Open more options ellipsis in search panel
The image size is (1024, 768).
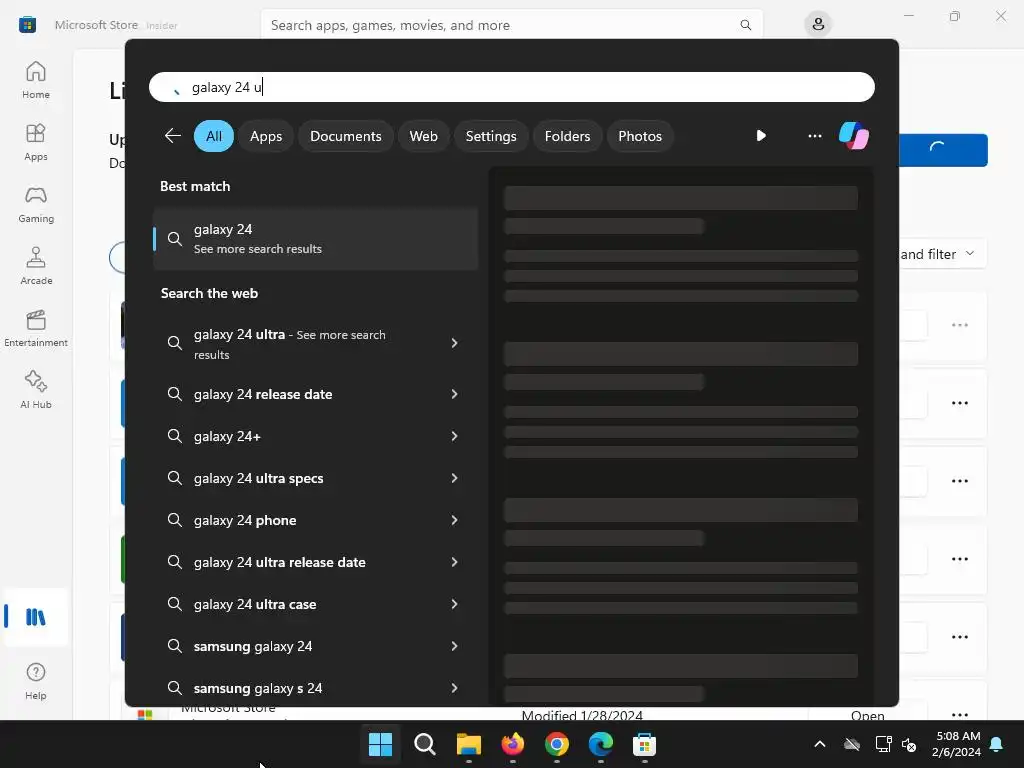(x=814, y=136)
